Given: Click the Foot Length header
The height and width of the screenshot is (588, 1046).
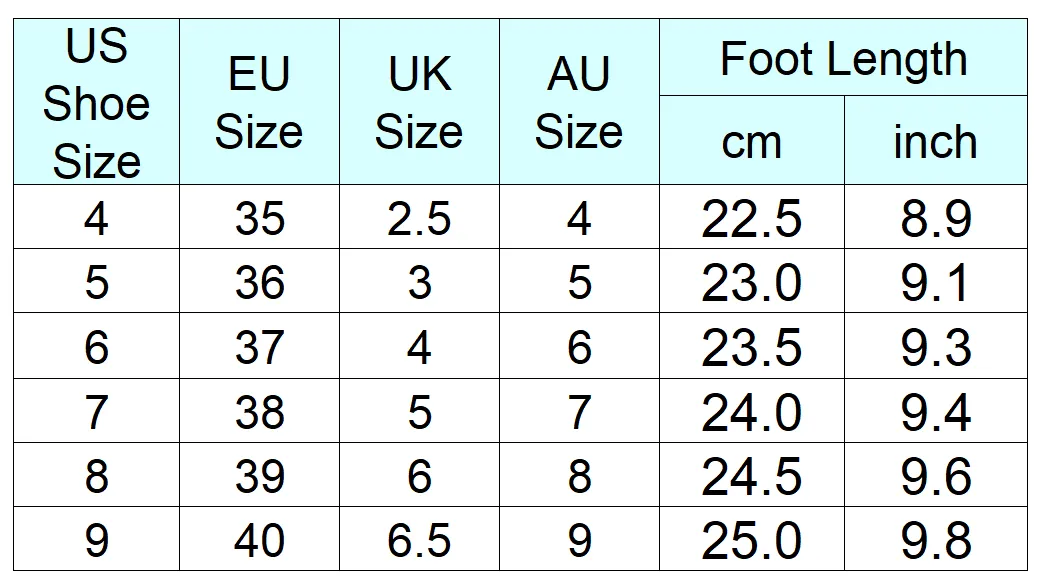Looking at the screenshot, I should coord(844,57).
